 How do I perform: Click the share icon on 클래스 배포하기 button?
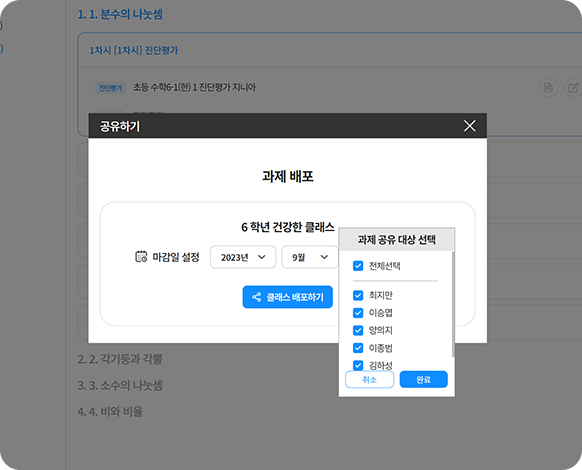pos(256,297)
